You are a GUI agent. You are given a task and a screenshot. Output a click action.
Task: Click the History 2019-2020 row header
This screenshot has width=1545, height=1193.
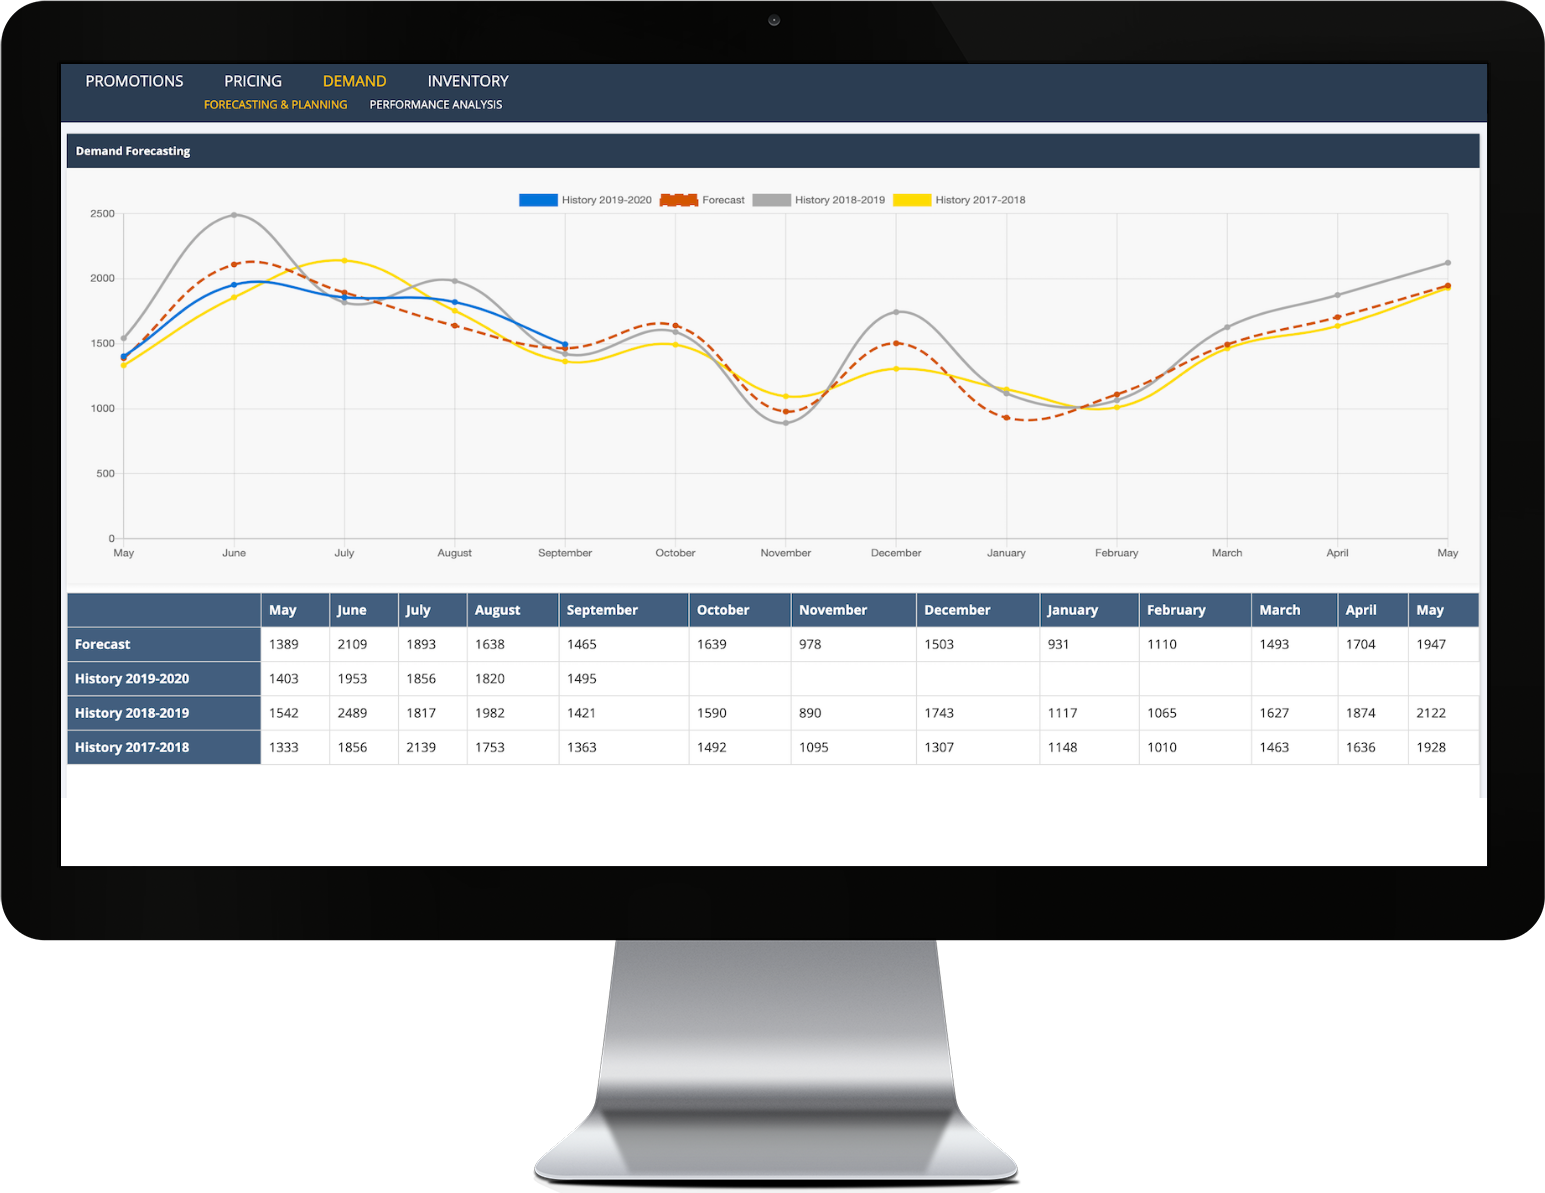(x=164, y=678)
